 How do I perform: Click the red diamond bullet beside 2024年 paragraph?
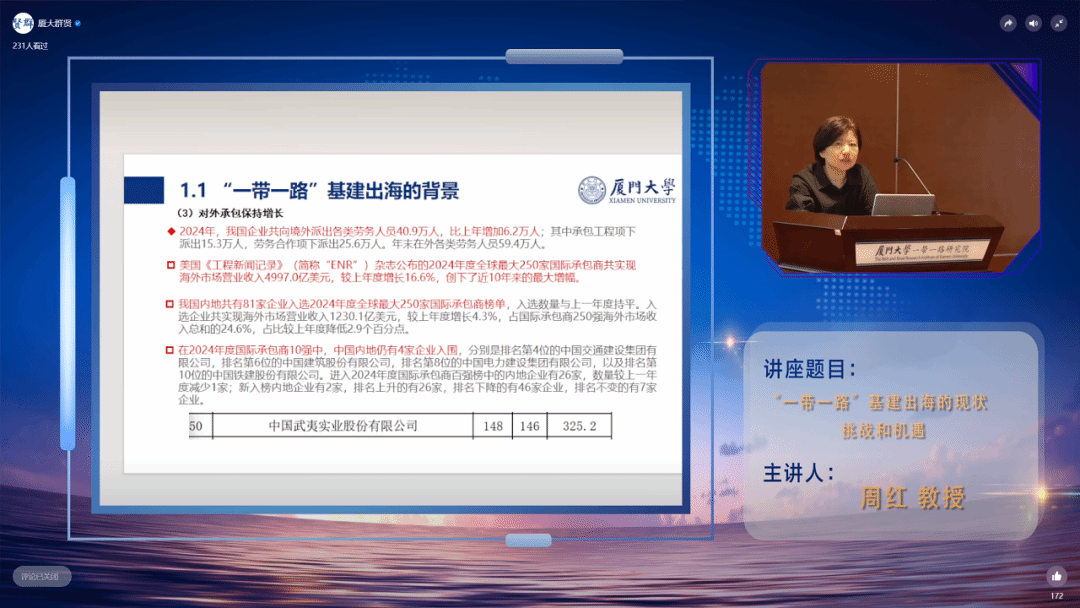pyautogui.click(x=171, y=231)
